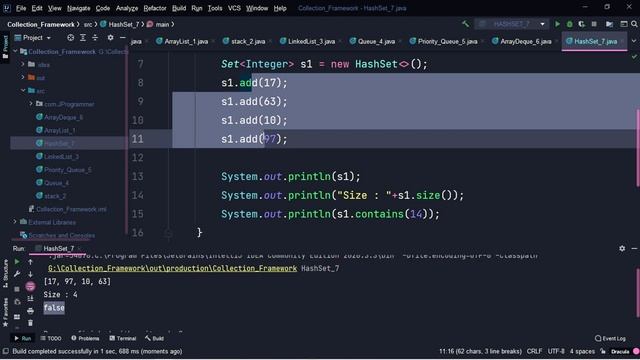Clear console with the trash icon
Screen dimensions: 640x360
pyautogui.click(x=30, y=323)
